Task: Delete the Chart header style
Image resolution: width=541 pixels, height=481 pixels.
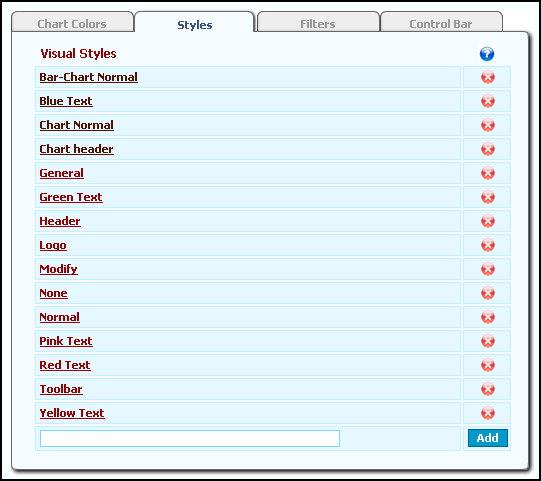Action: coord(488,149)
